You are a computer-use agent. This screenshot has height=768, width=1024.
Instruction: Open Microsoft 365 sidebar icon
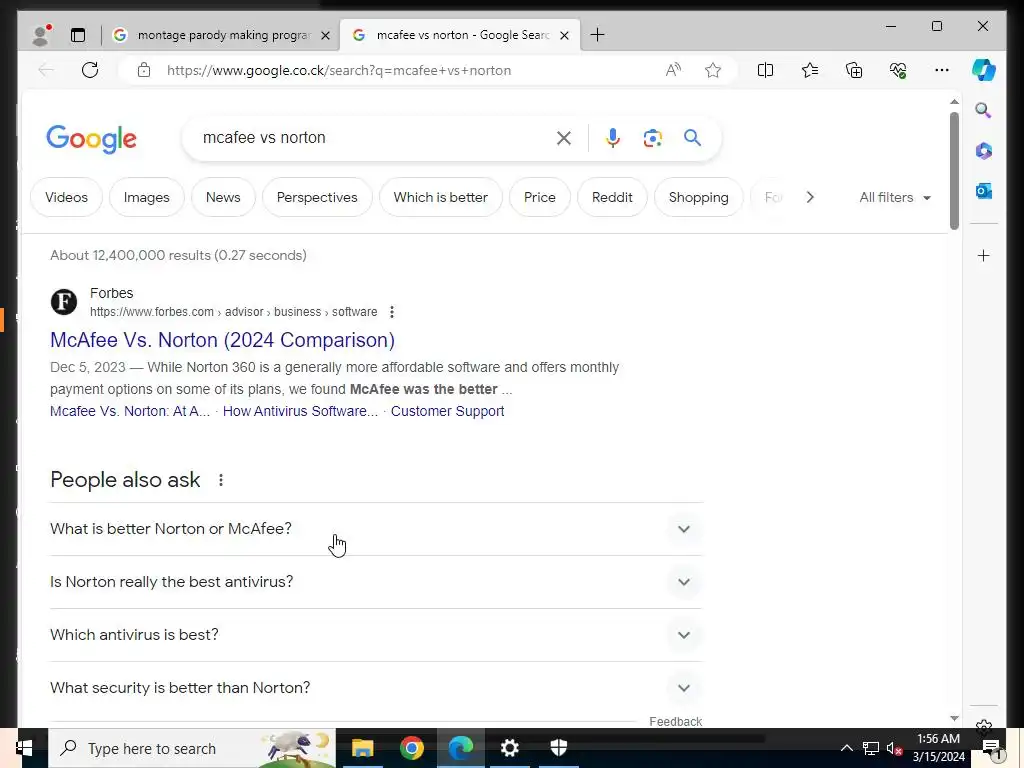point(984,151)
